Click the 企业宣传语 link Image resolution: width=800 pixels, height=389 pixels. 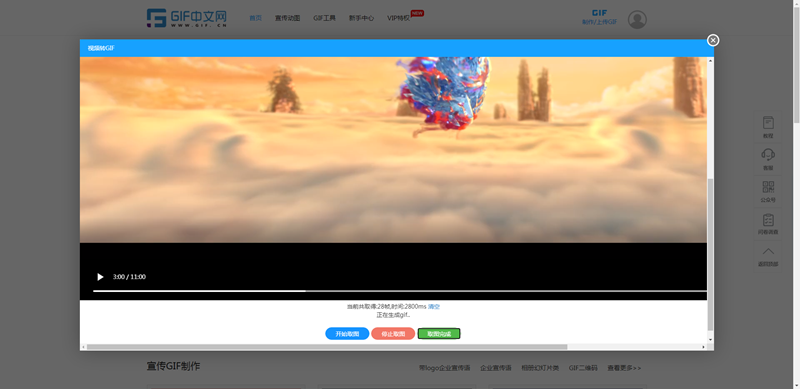pyautogui.click(x=495, y=368)
